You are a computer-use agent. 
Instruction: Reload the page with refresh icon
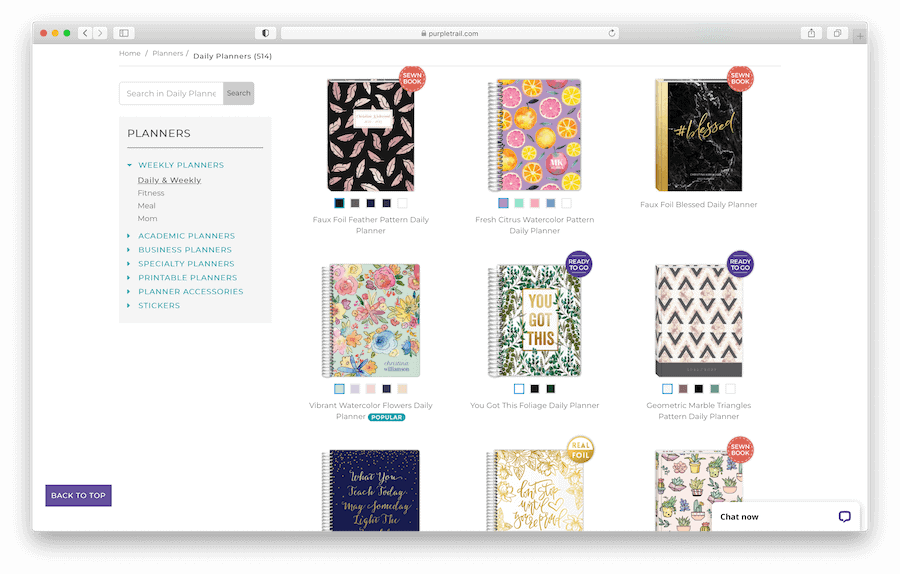pyautogui.click(x=612, y=33)
